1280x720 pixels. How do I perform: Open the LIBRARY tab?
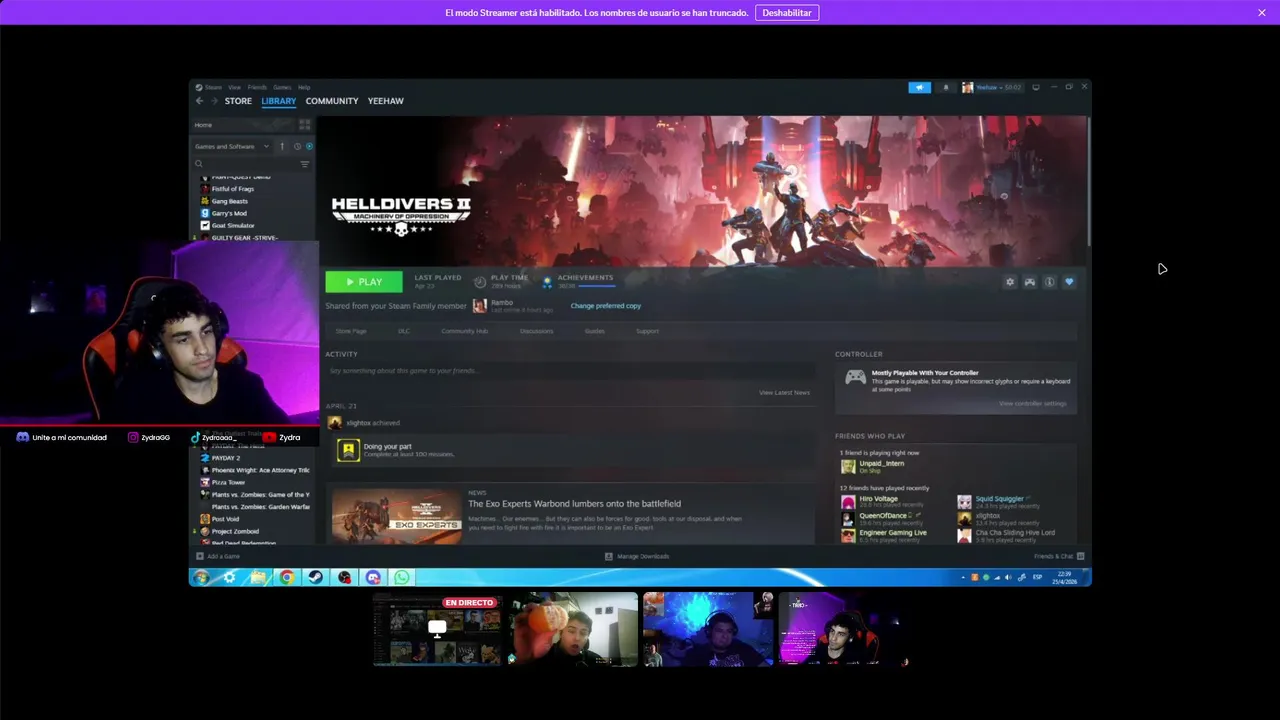(278, 101)
